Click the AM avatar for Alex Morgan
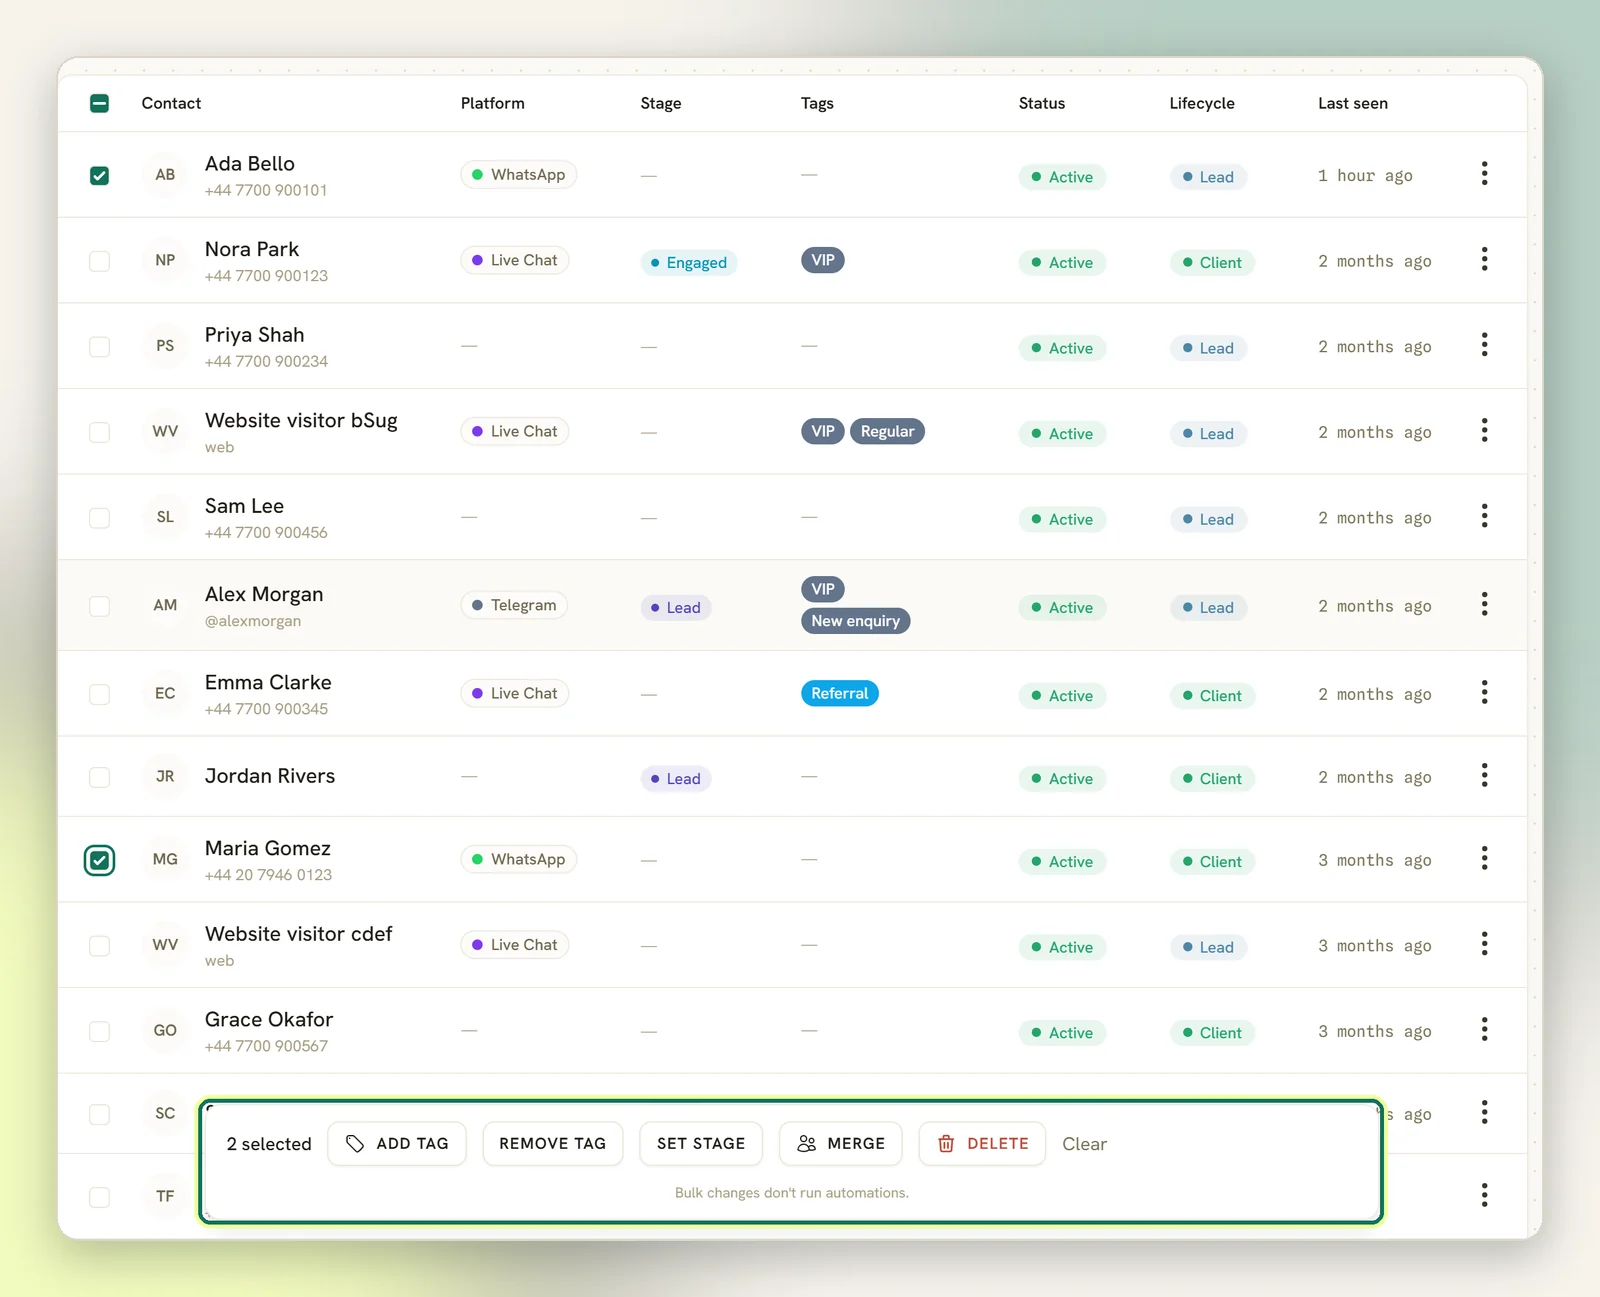 pyautogui.click(x=165, y=605)
